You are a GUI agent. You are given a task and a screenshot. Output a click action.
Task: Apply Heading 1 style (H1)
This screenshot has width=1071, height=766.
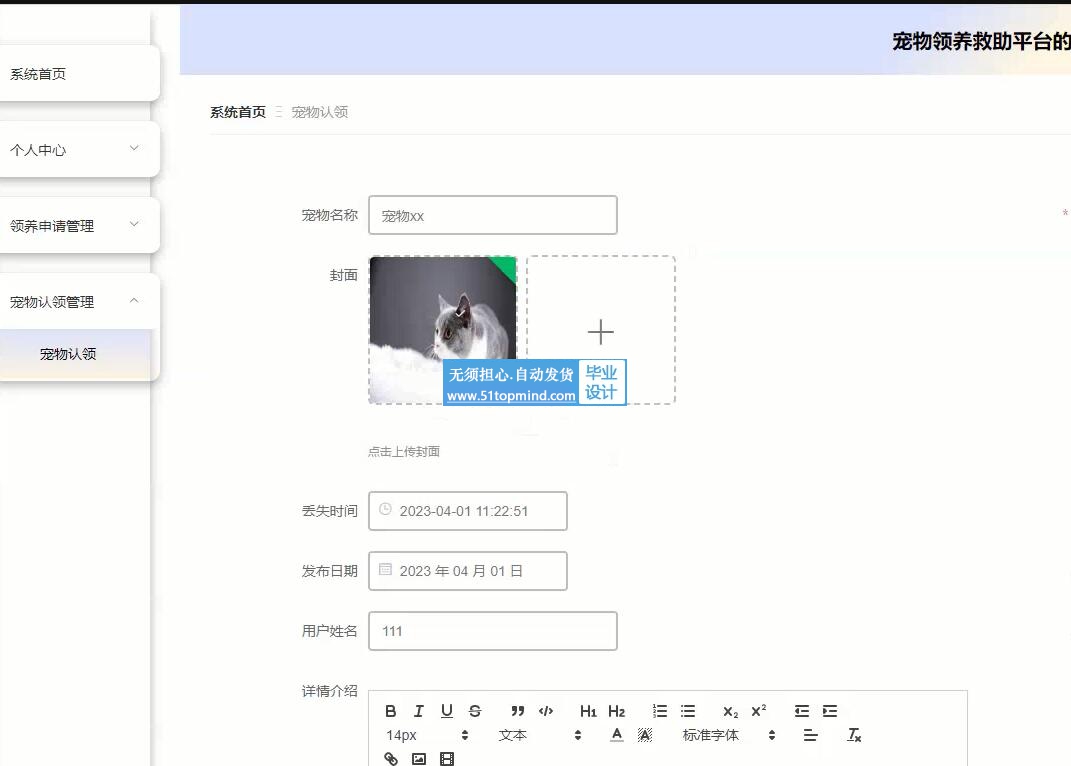point(588,711)
